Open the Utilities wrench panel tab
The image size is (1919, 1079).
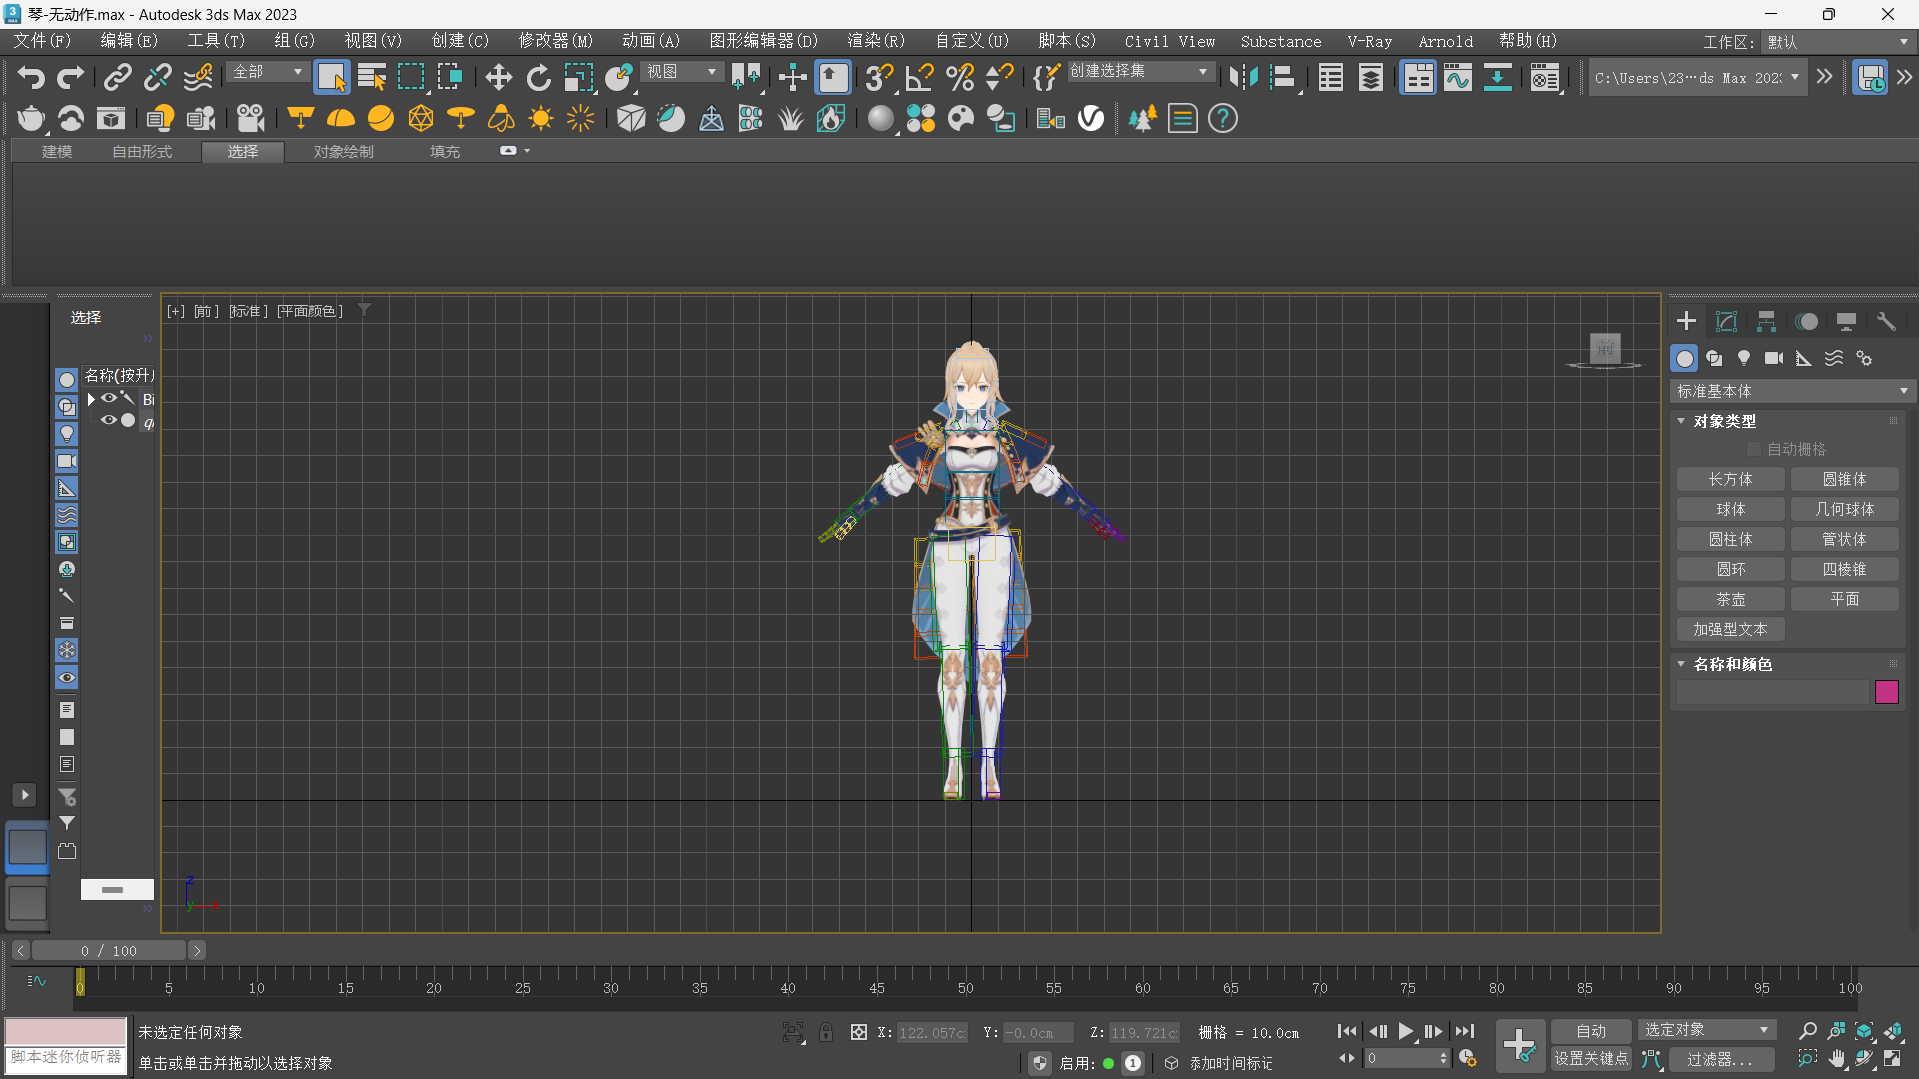pyautogui.click(x=1886, y=321)
